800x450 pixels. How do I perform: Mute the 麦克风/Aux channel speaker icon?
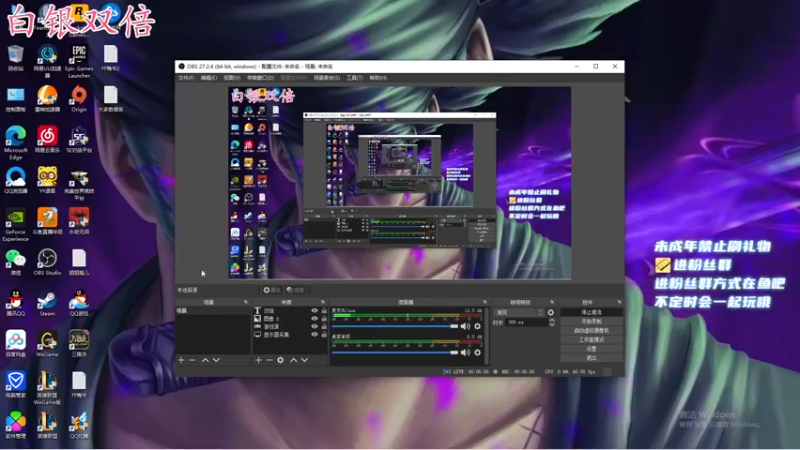tap(465, 326)
